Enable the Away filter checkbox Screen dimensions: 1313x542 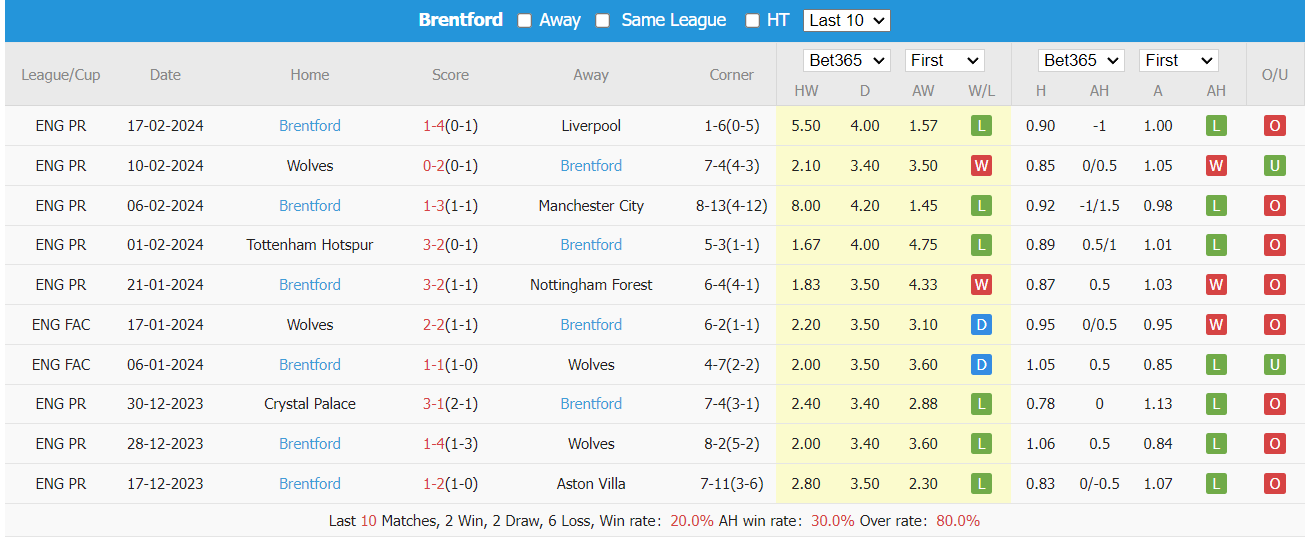(x=525, y=21)
